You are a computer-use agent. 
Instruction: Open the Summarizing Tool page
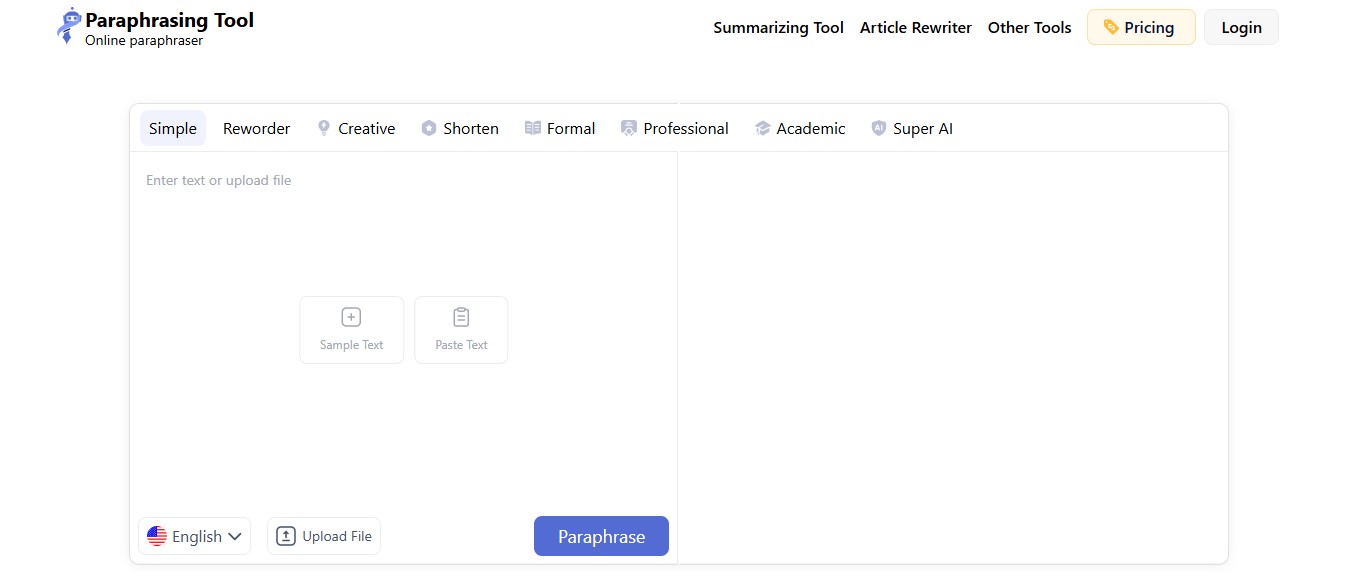pyautogui.click(x=778, y=28)
